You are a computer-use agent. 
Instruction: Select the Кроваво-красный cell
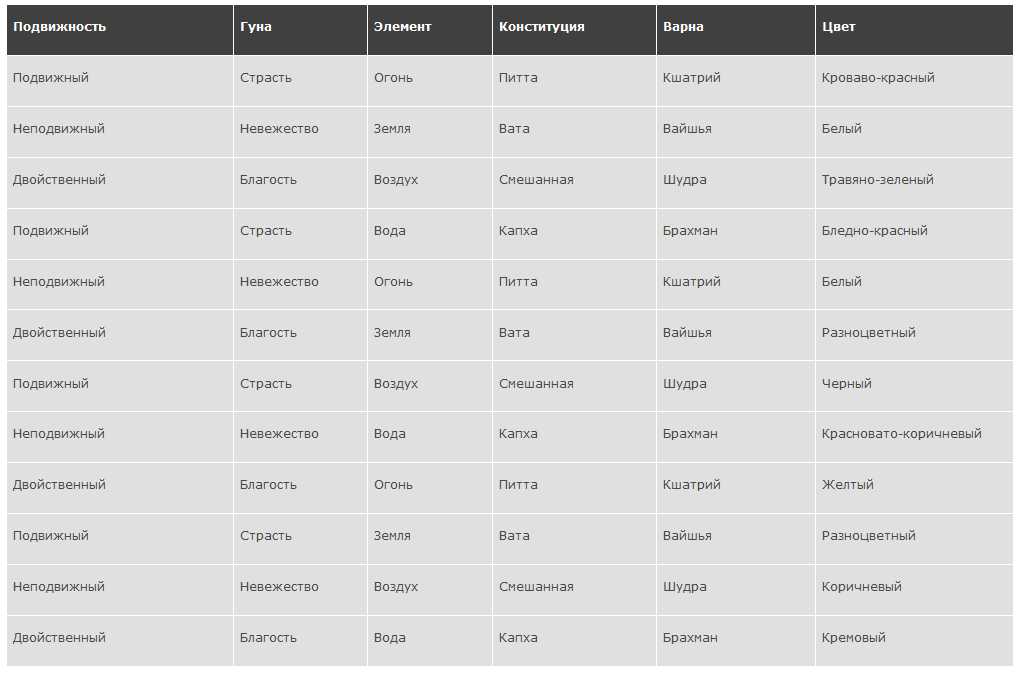914,81
